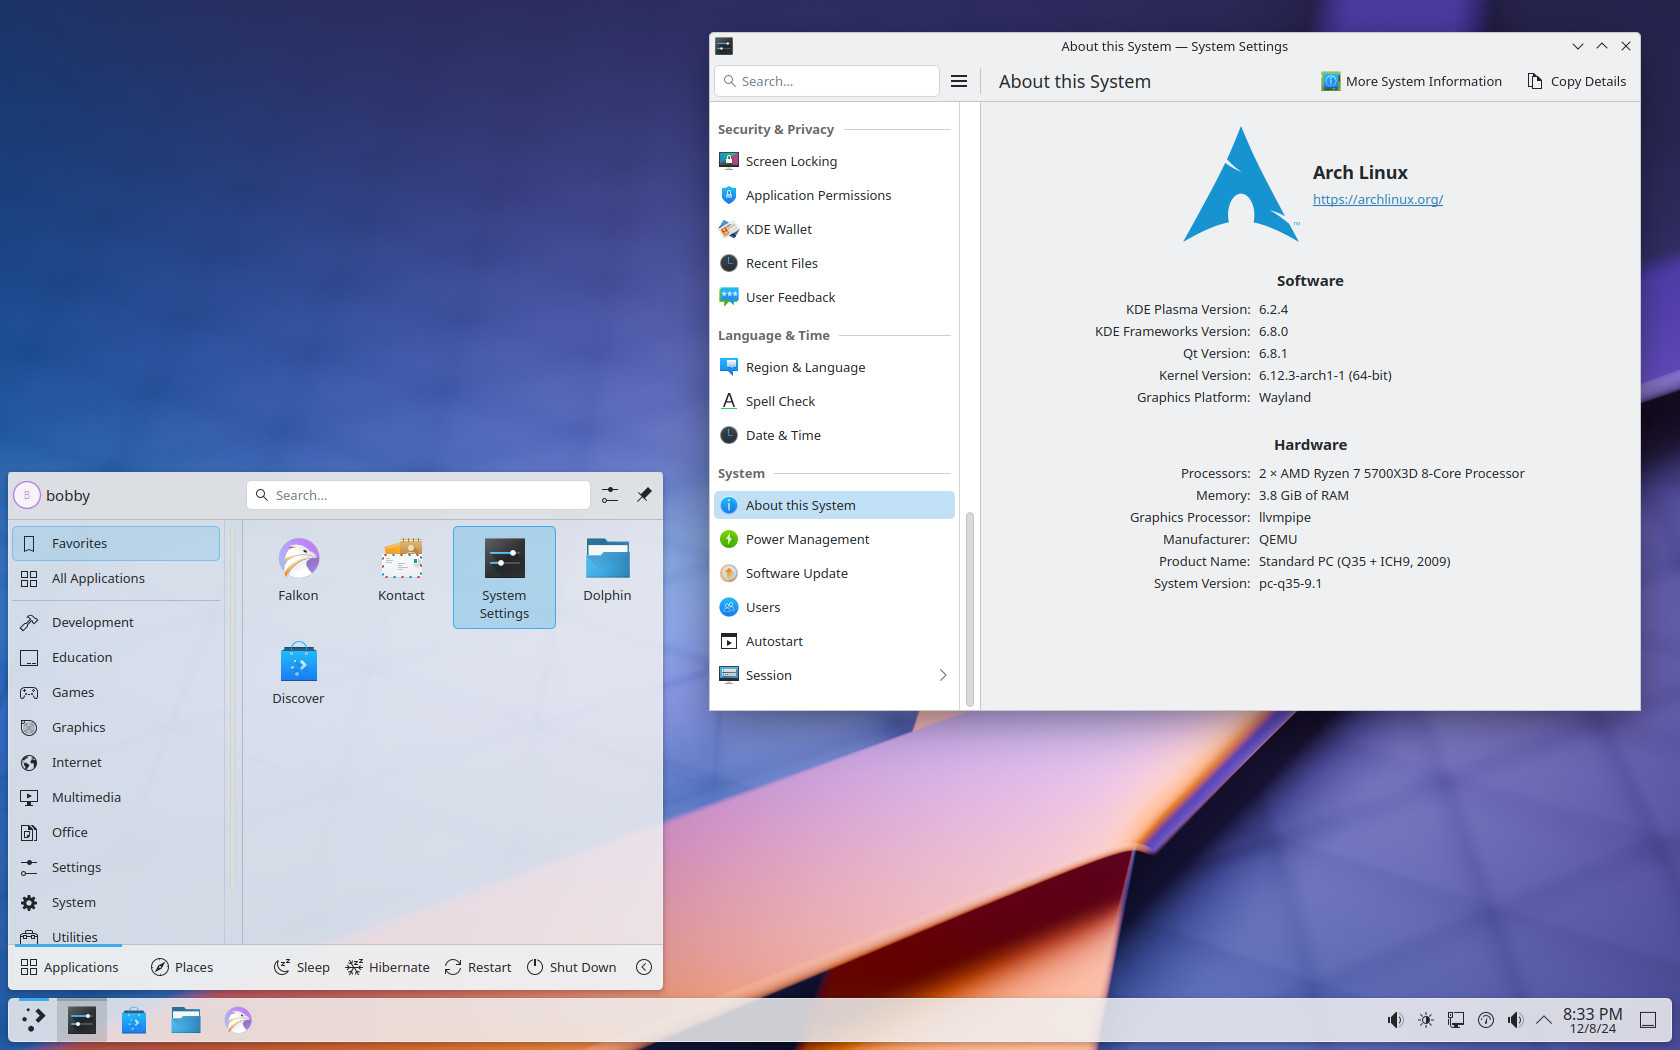Open the network tray icon
1680x1050 pixels.
(1456, 1020)
